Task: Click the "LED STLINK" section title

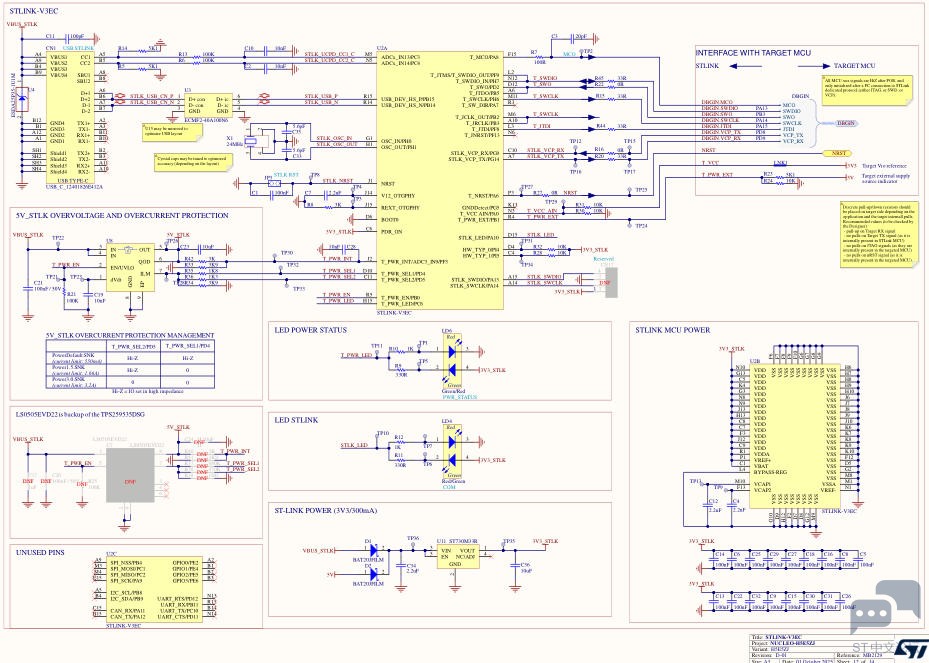Action: click(296, 420)
